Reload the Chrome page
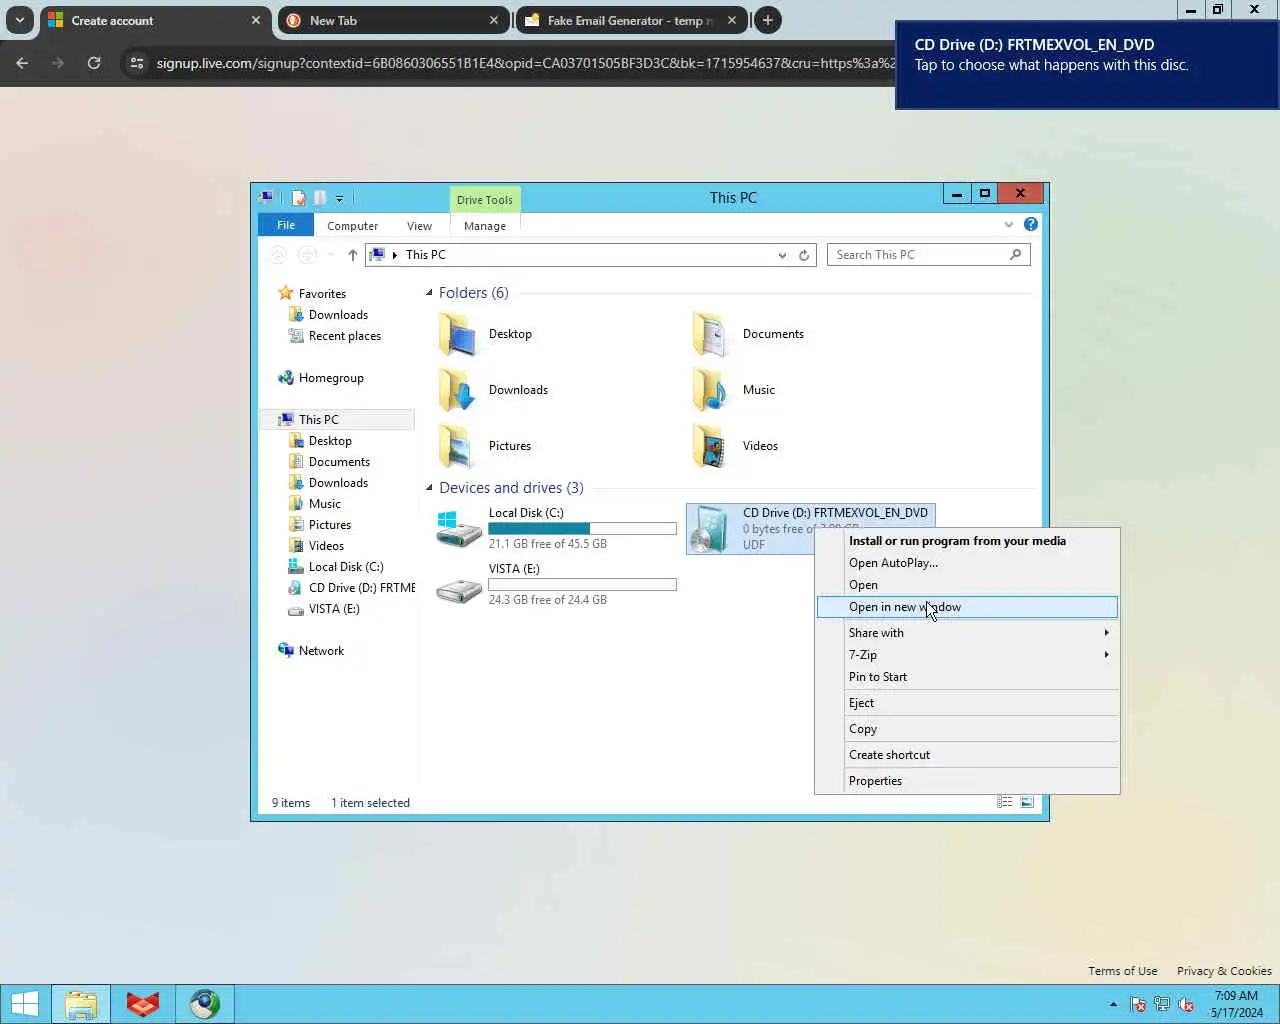The image size is (1280, 1024). (94, 63)
